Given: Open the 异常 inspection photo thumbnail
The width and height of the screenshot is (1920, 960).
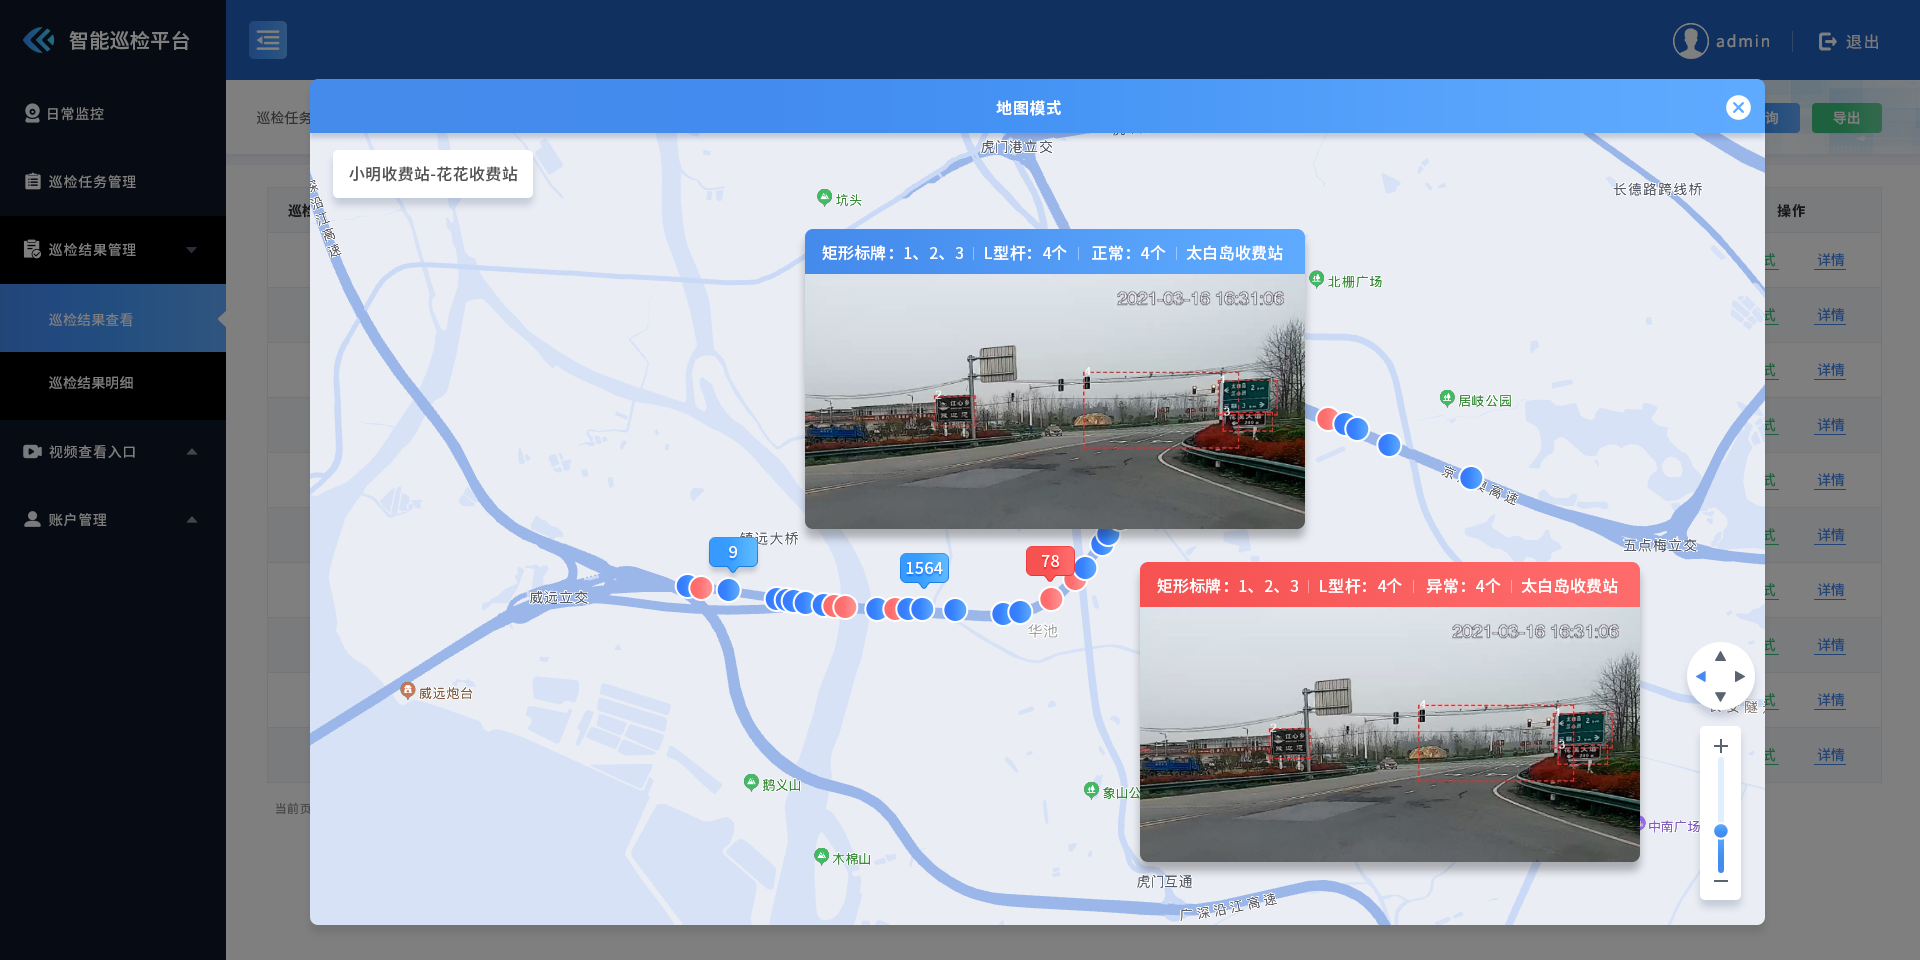Looking at the screenshot, I should click(x=1390, y=735).
